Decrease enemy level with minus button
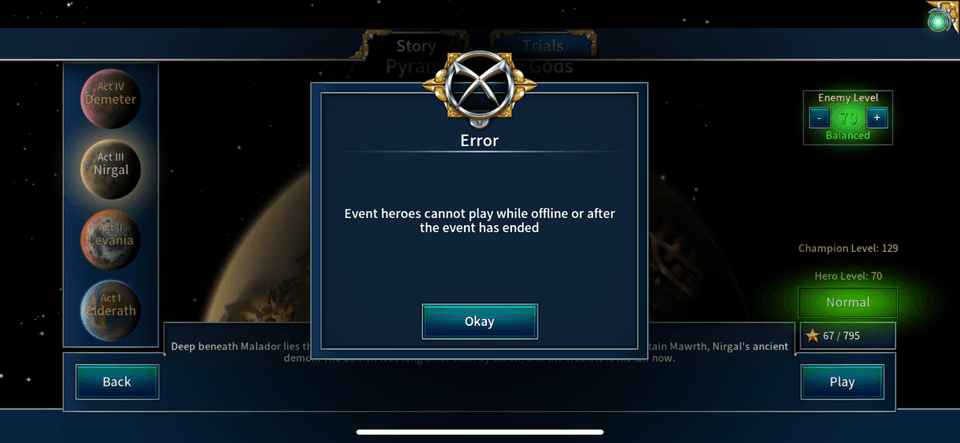Viewport: 960px width, 443px height. click(820, 117)
